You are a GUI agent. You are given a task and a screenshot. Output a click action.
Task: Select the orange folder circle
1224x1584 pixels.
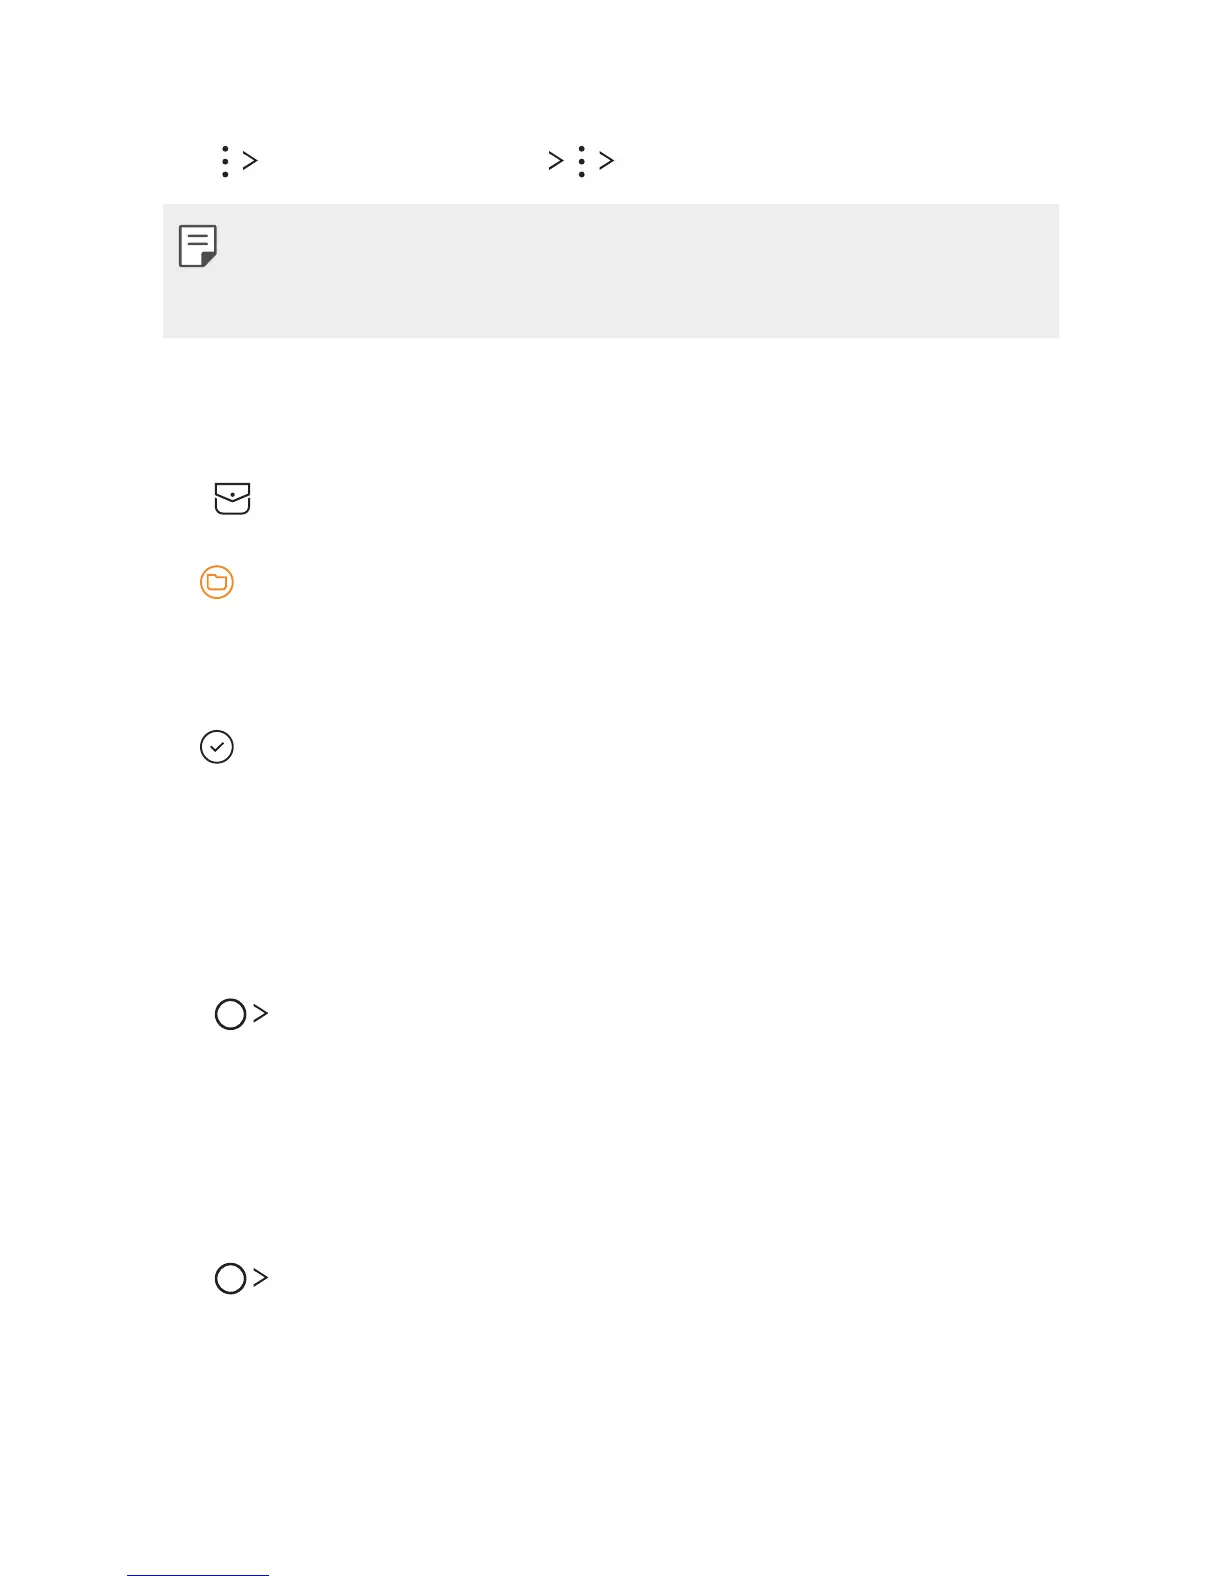click(x=217, y=582)
